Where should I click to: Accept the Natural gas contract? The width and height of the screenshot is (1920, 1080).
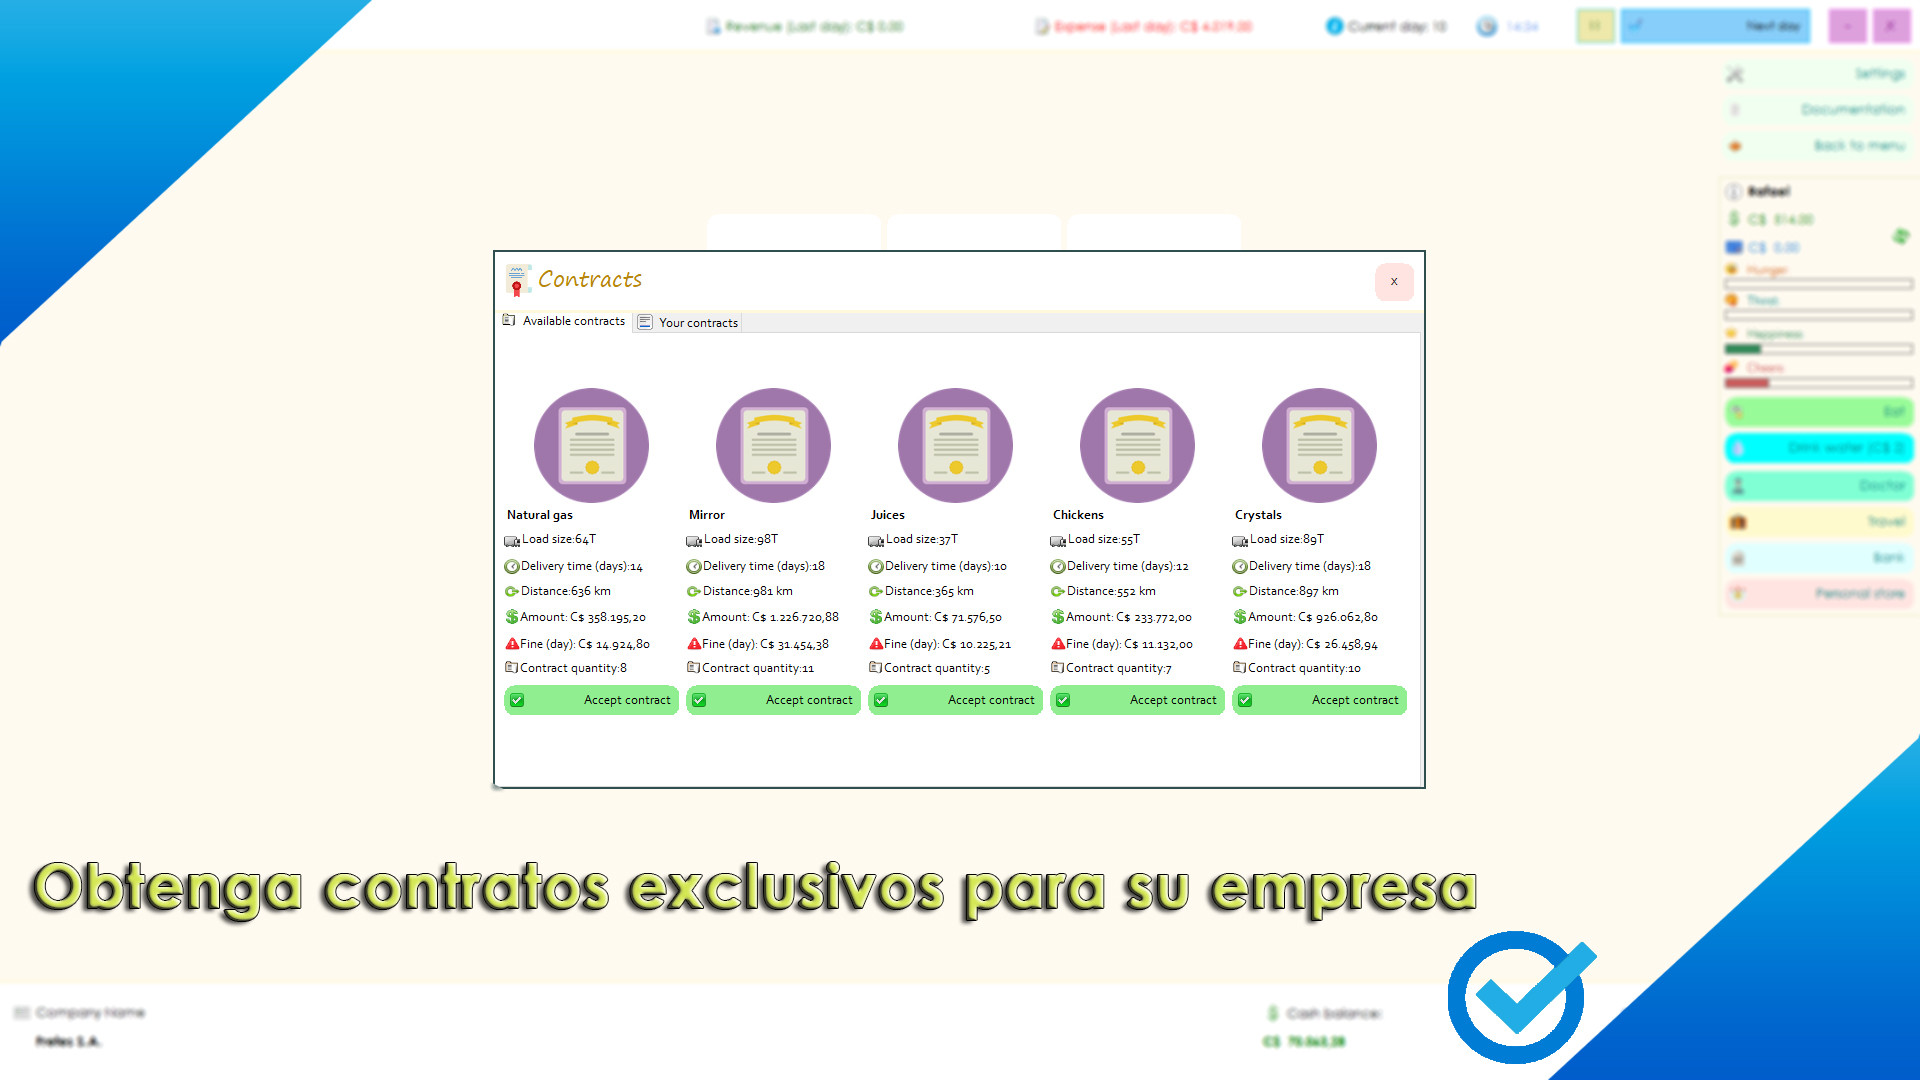(x=591, y=700)
